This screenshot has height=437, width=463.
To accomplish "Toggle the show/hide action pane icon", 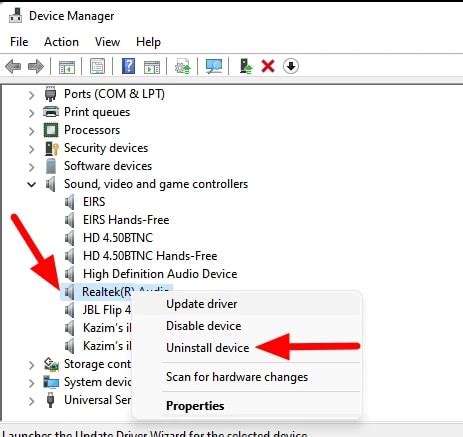I will point(152,67).
